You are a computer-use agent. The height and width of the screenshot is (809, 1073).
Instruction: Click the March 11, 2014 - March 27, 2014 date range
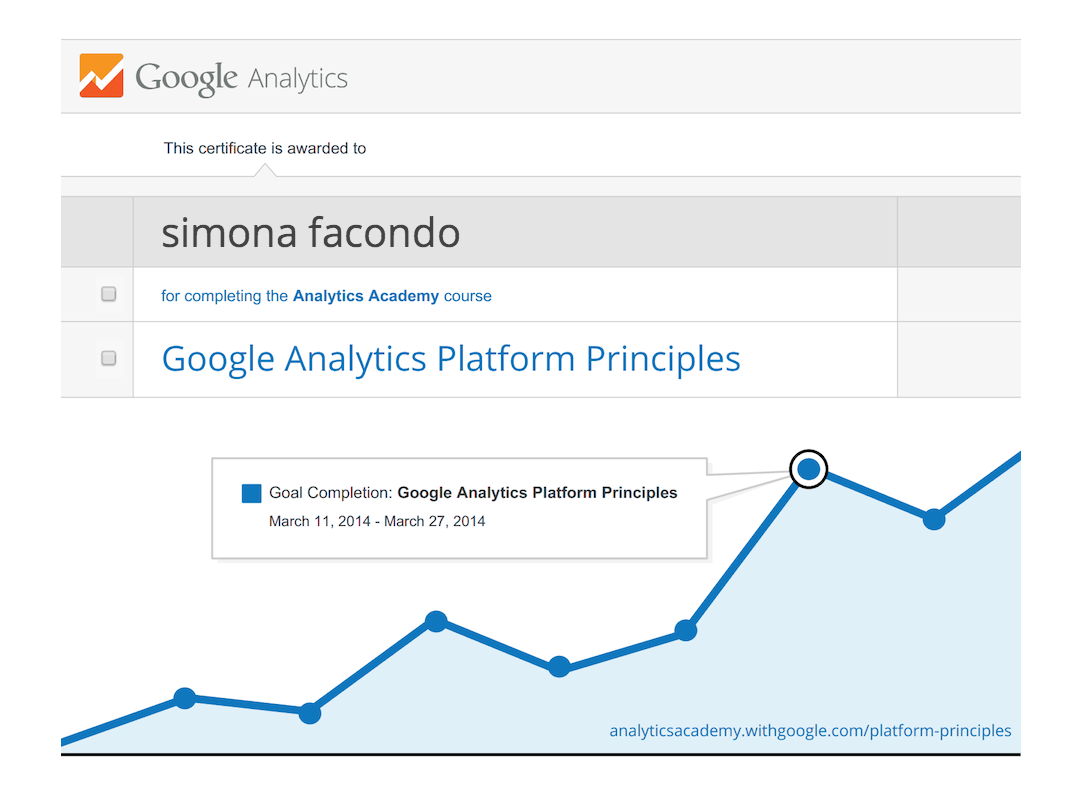(x=377, y=522)
